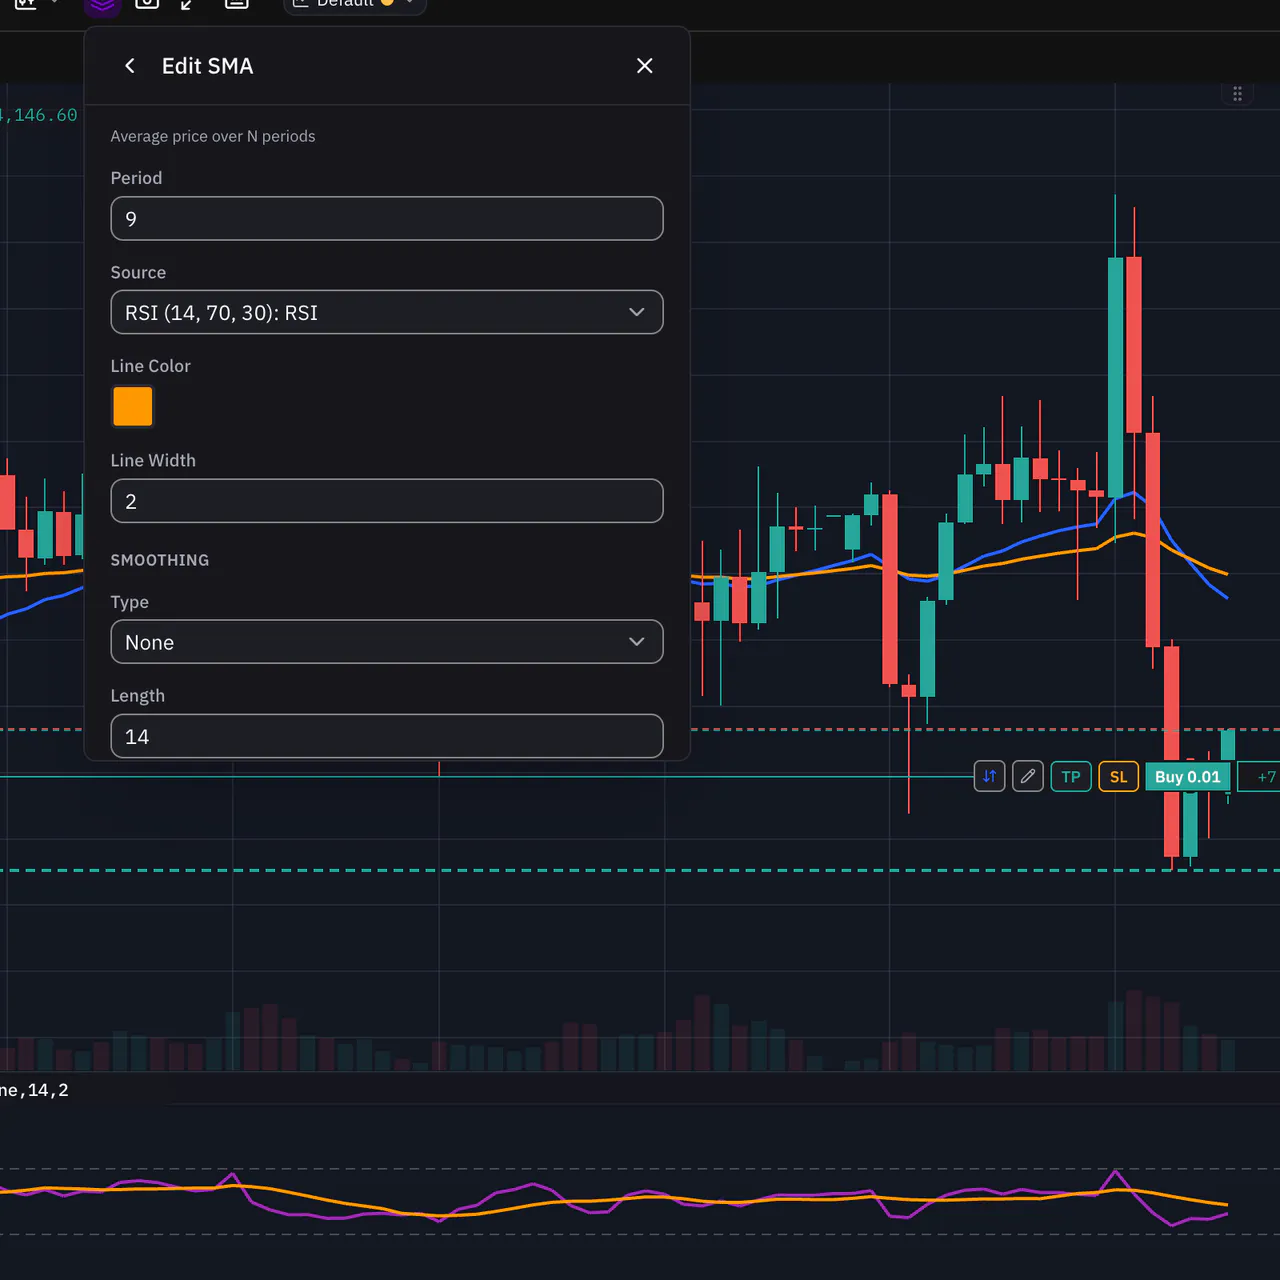Click the Buy 0.01 position label
The width and height of the screenshot is (1280, 1280).
coord(1188,777)
